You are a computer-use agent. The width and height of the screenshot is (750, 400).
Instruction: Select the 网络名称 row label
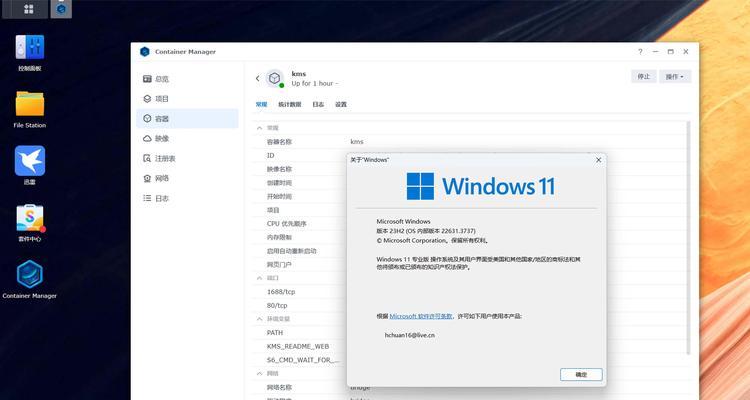click(279, 388)
